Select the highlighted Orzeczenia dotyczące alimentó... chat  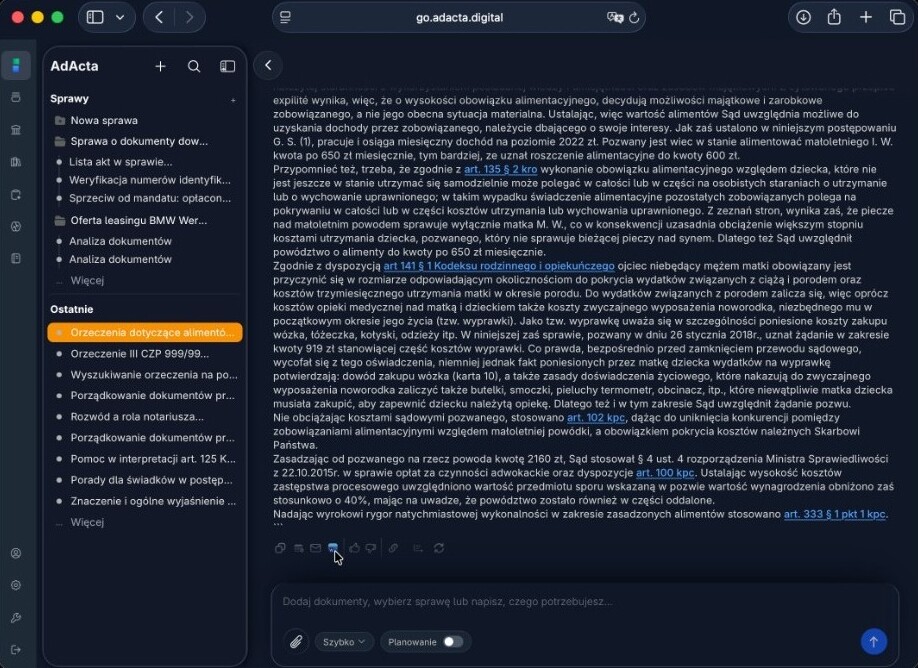click(x=145, y=333)
